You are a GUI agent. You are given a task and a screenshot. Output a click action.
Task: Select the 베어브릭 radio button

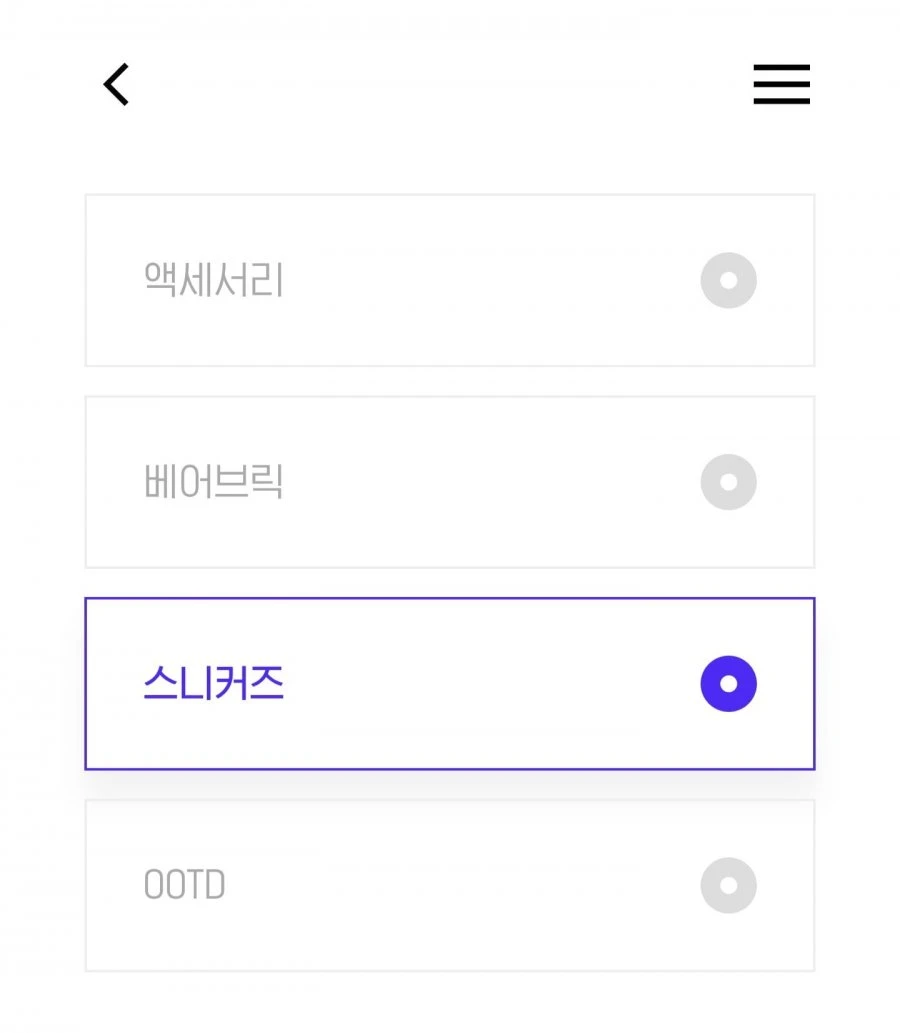click(728, 482)
